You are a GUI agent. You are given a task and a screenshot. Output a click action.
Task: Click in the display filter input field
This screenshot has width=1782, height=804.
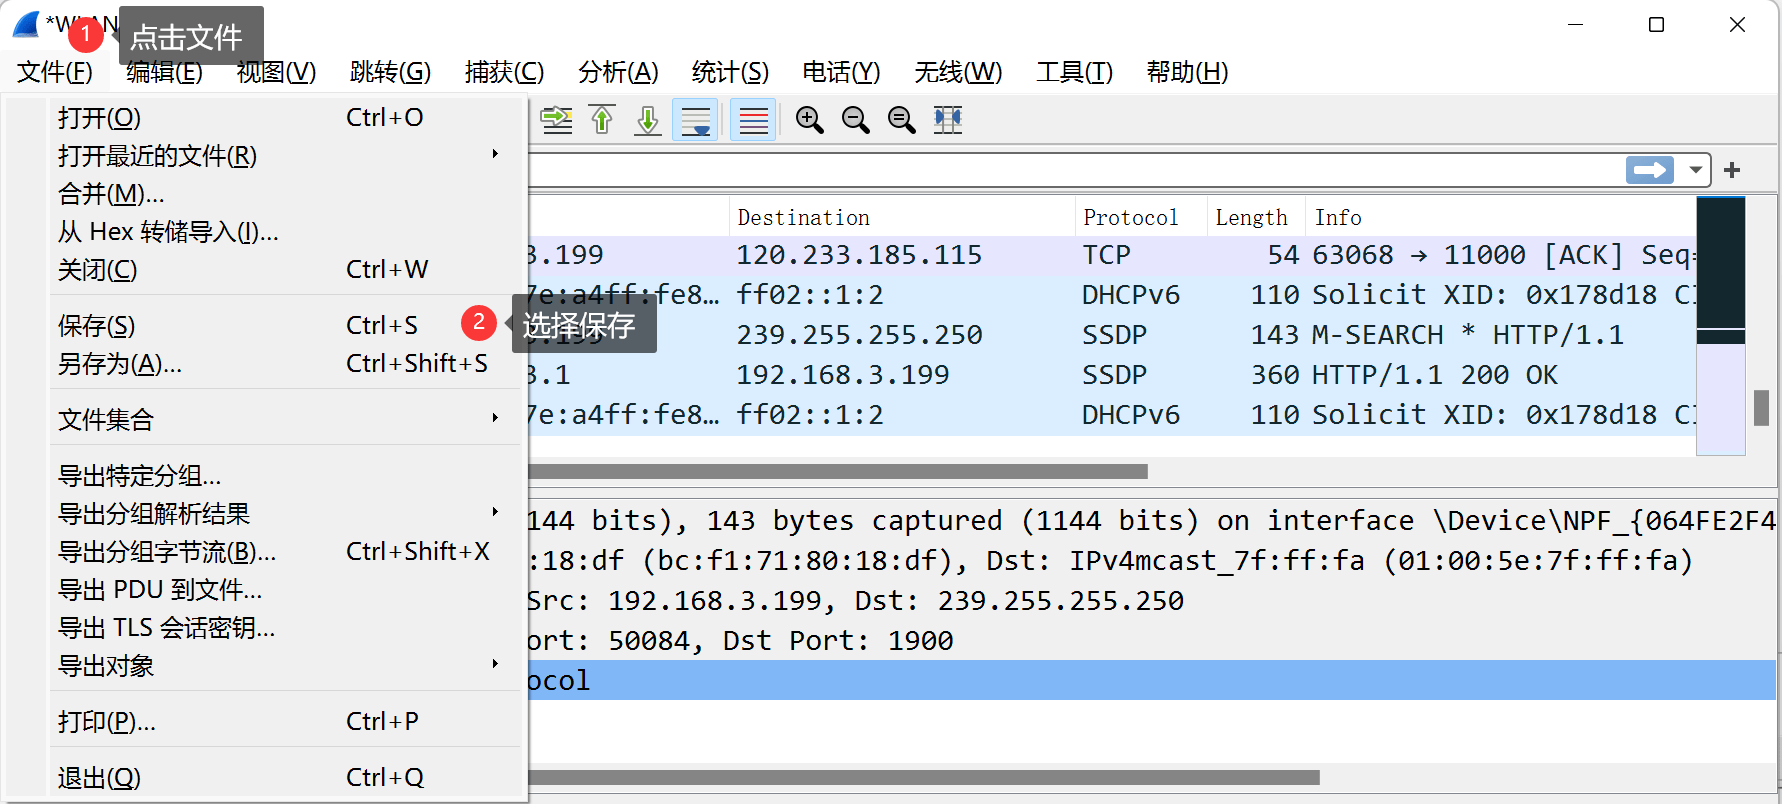point(1075,170)
